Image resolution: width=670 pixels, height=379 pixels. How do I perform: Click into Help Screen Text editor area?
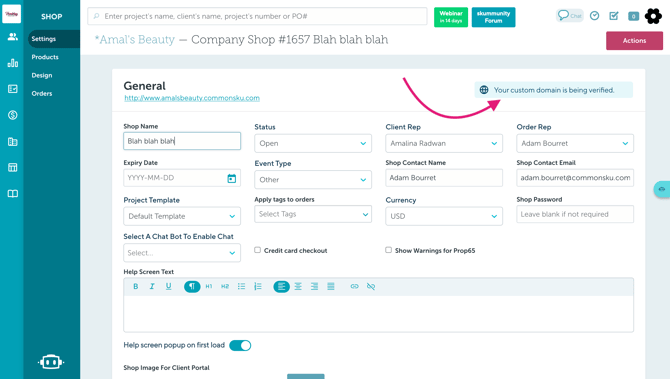point(379,314)
